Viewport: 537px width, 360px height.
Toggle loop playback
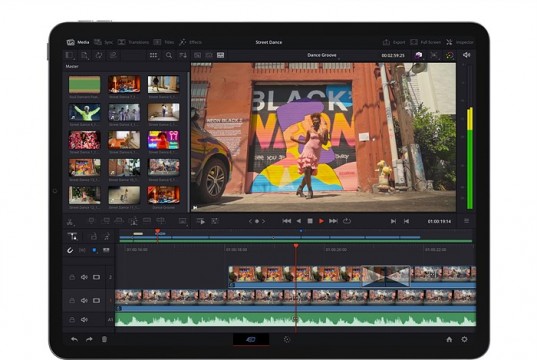[x=347, y=221]
